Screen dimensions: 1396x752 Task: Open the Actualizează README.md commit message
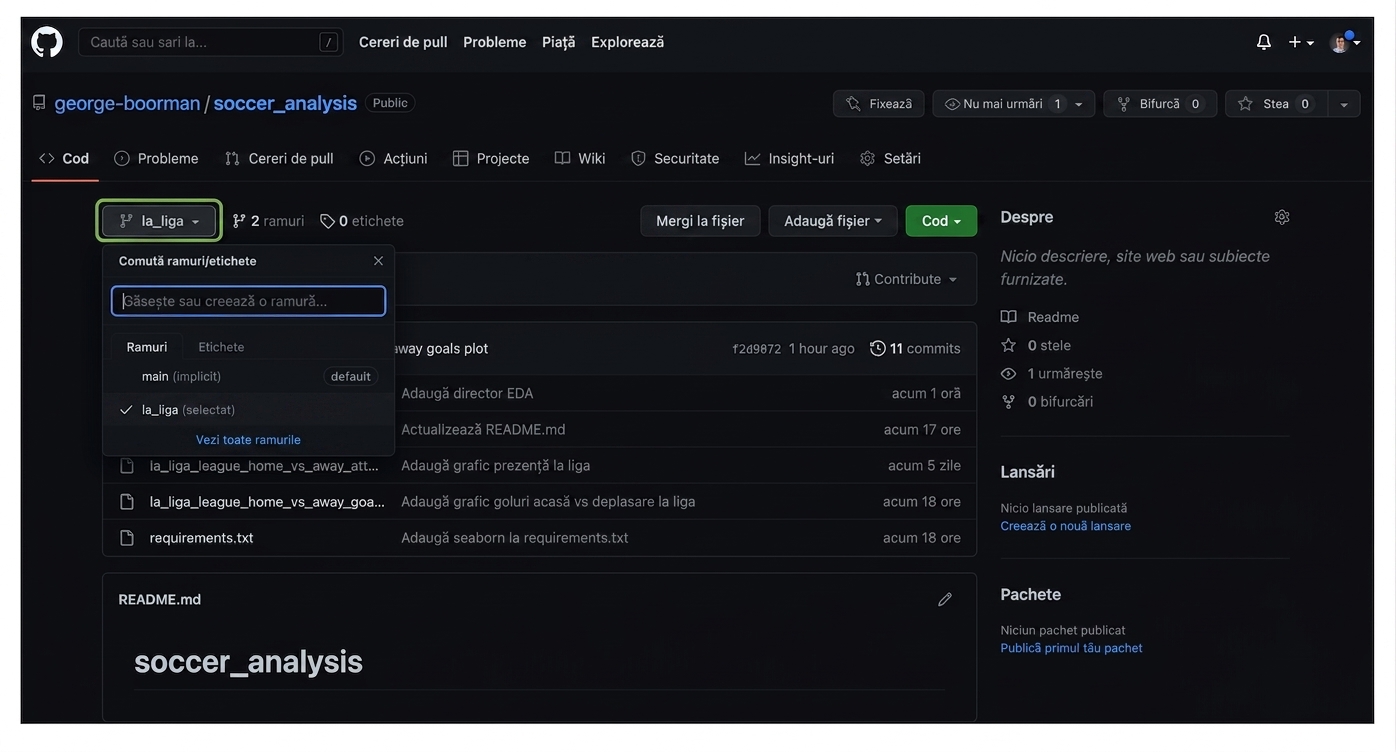(483, 429)
